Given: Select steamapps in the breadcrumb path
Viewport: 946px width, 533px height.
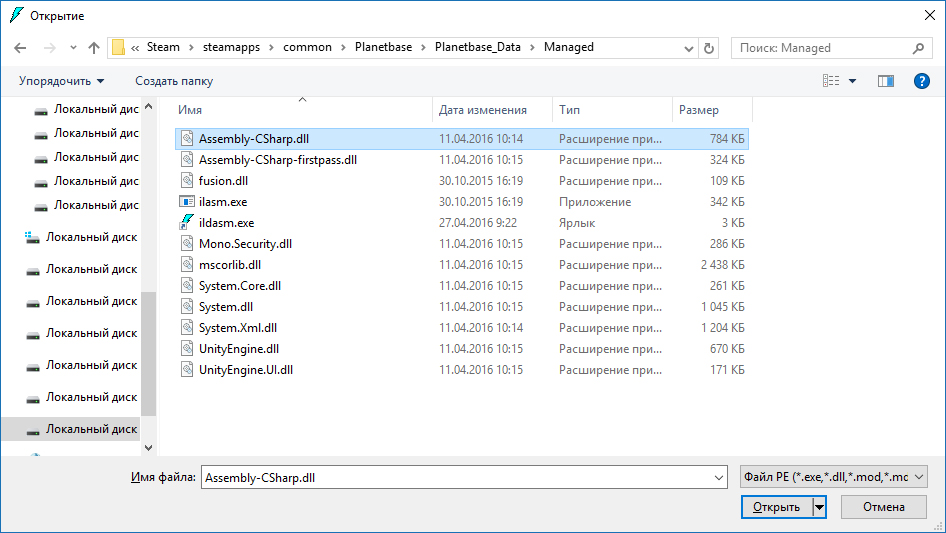Looking at the screenshot, I should 231,47.
